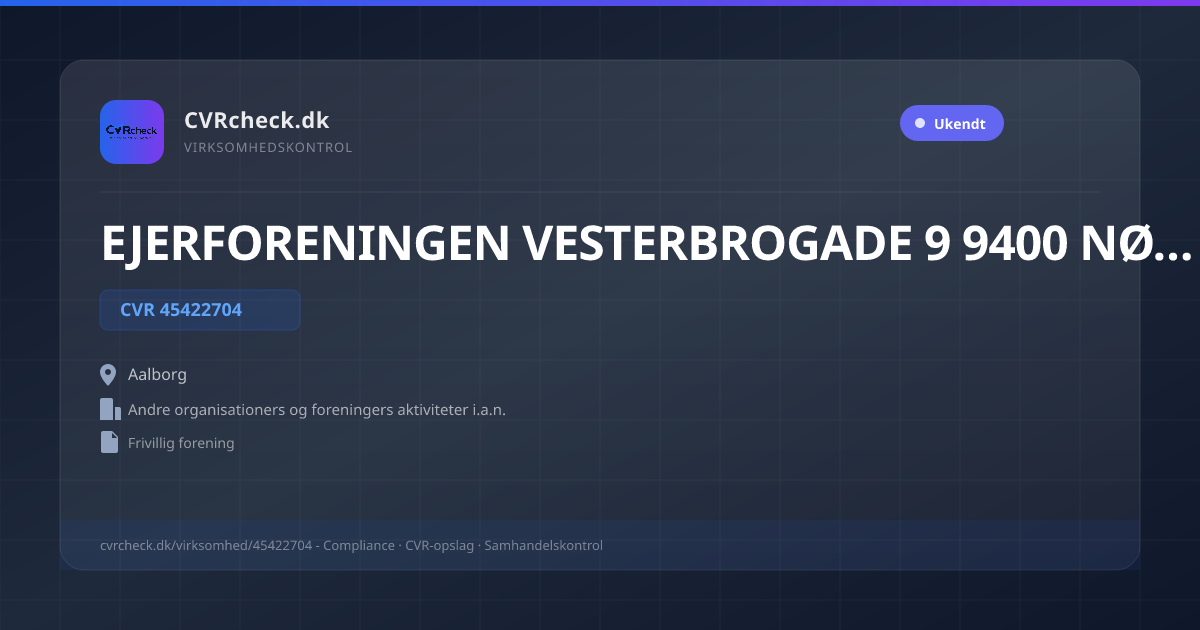Click the CVRcheck.dk site title
This screenshot has height=630, width=1200.
coord(256,120)
